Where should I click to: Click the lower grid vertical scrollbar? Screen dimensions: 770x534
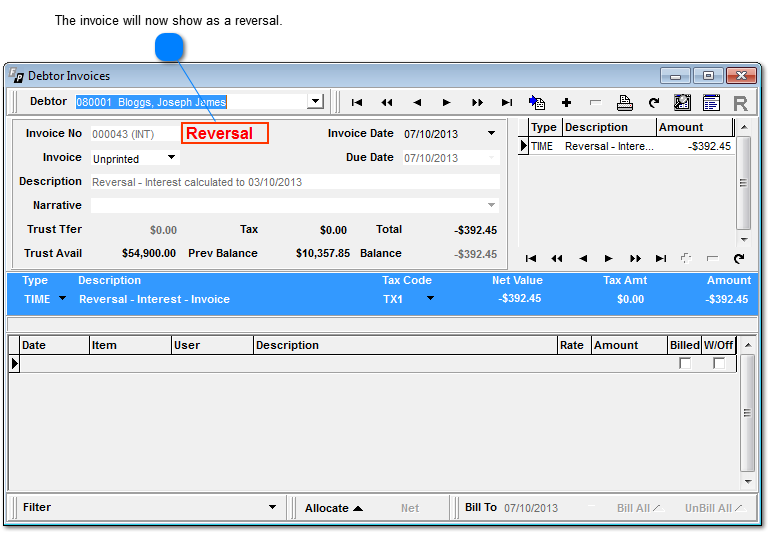coord(747,414)
